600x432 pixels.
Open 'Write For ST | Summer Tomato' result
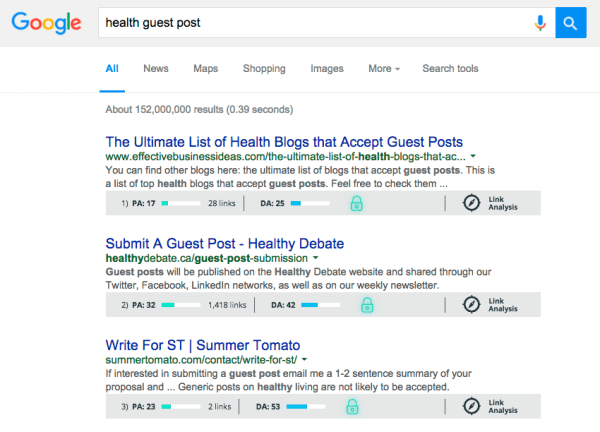[x=203, y=345]
